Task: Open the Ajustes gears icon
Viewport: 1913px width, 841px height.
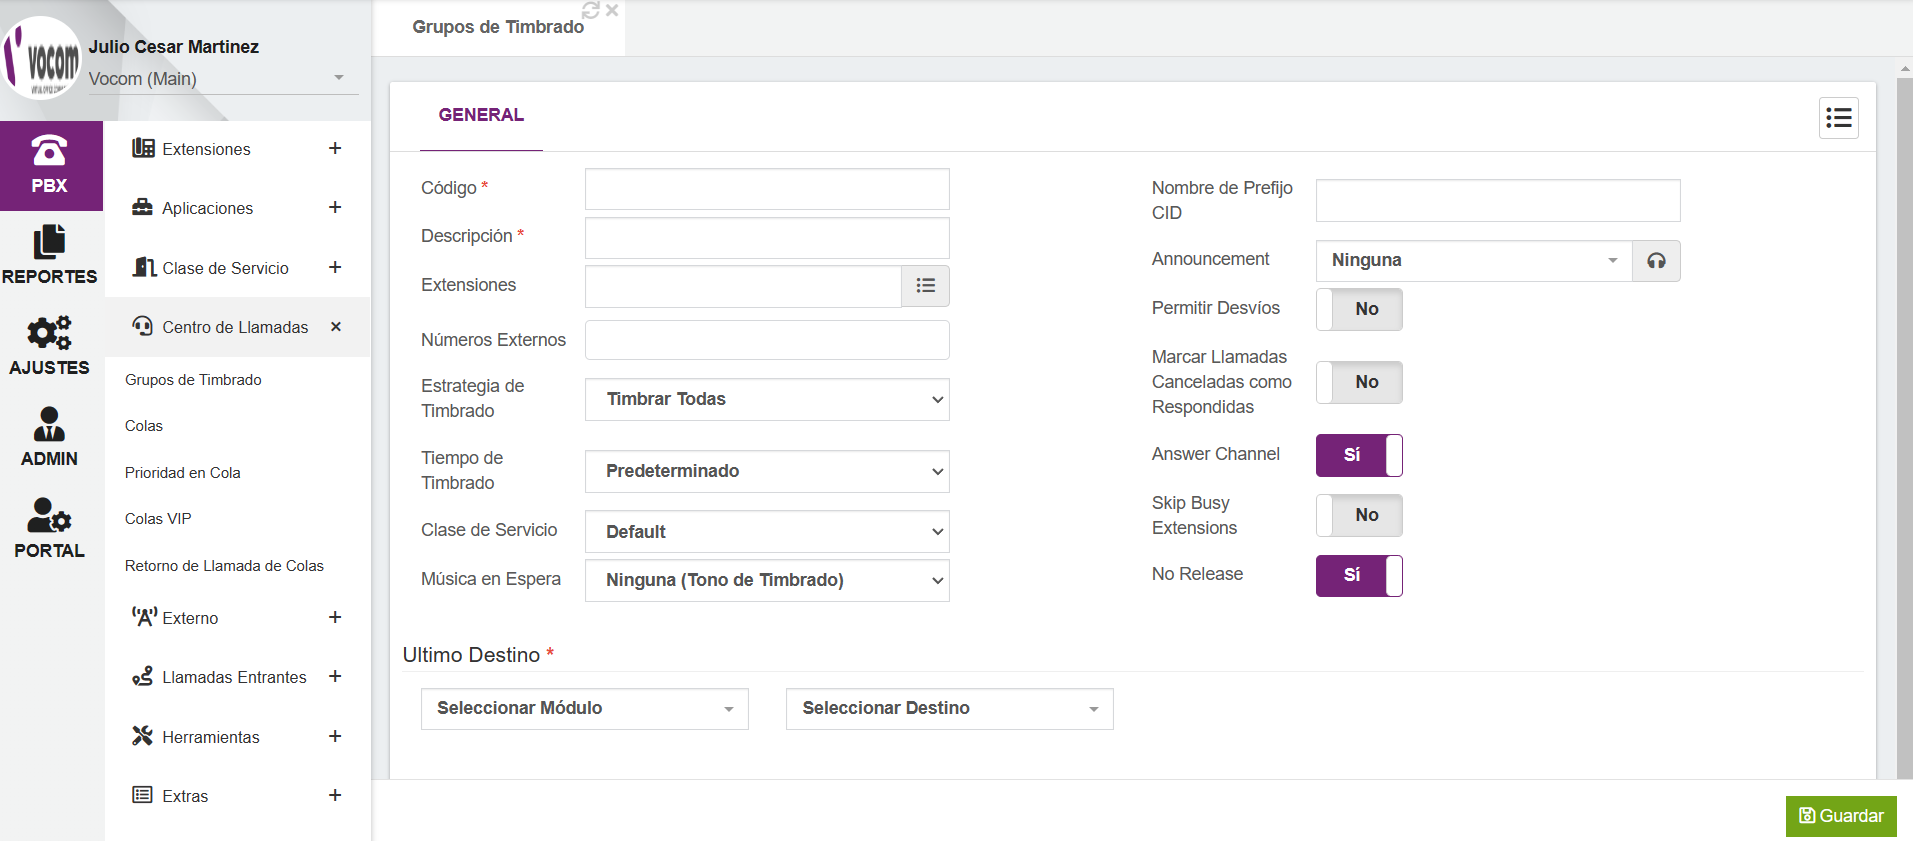Action: coord(50,345)
